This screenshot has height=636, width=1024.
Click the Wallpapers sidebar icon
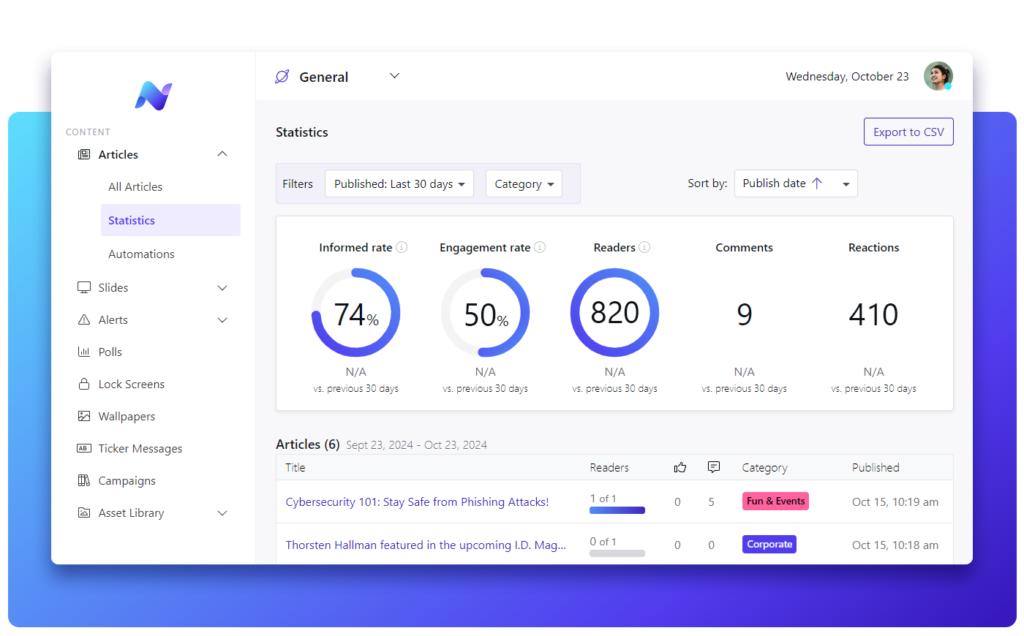click(x=82, y=416)
